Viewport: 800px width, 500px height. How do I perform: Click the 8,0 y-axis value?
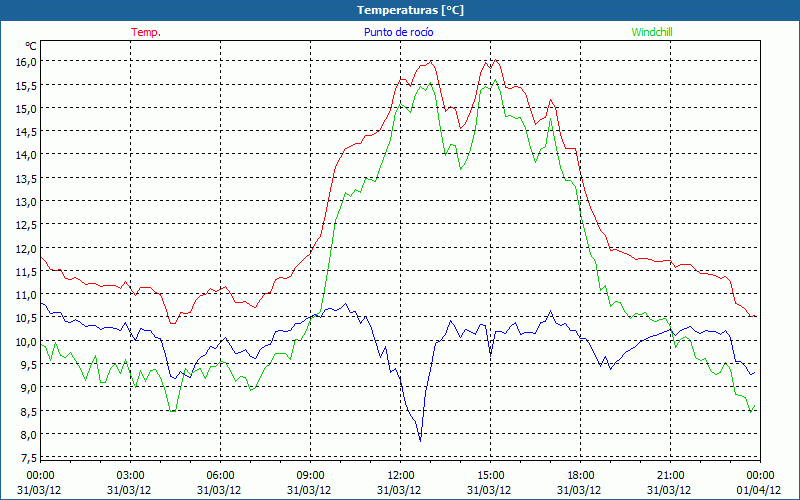(29, 434)
